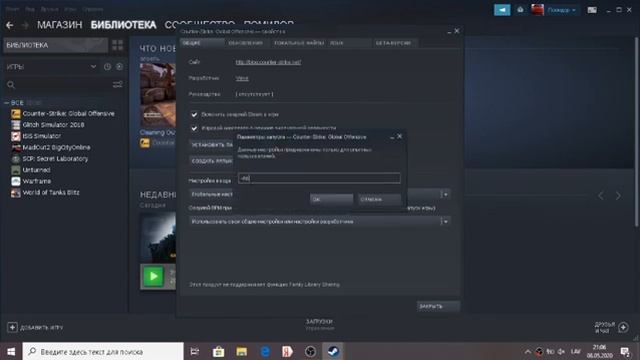The width and height of the screenshot is (640, 360).
Task: Confirm launch options with OK button
Action: click(x=331, y=199)
